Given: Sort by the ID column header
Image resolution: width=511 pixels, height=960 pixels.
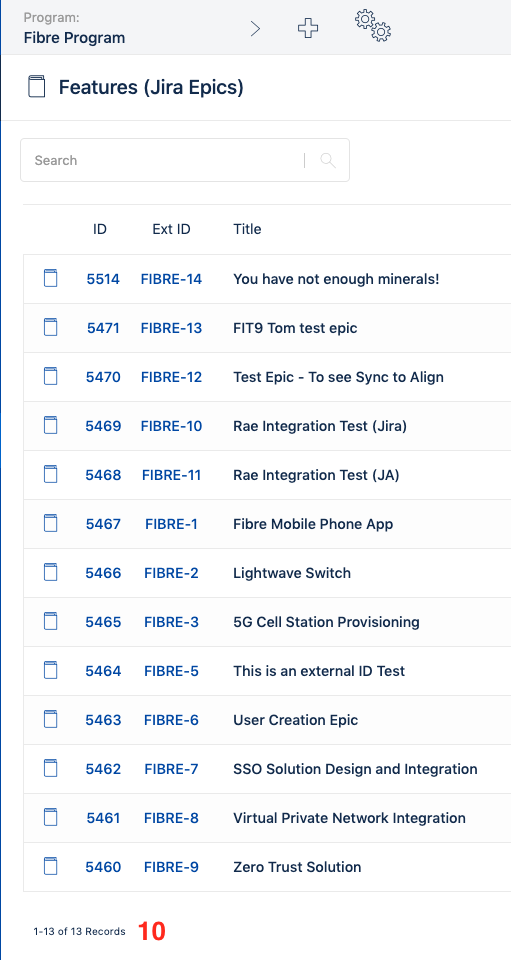Looking at the screenshot, I should [100, 229].
